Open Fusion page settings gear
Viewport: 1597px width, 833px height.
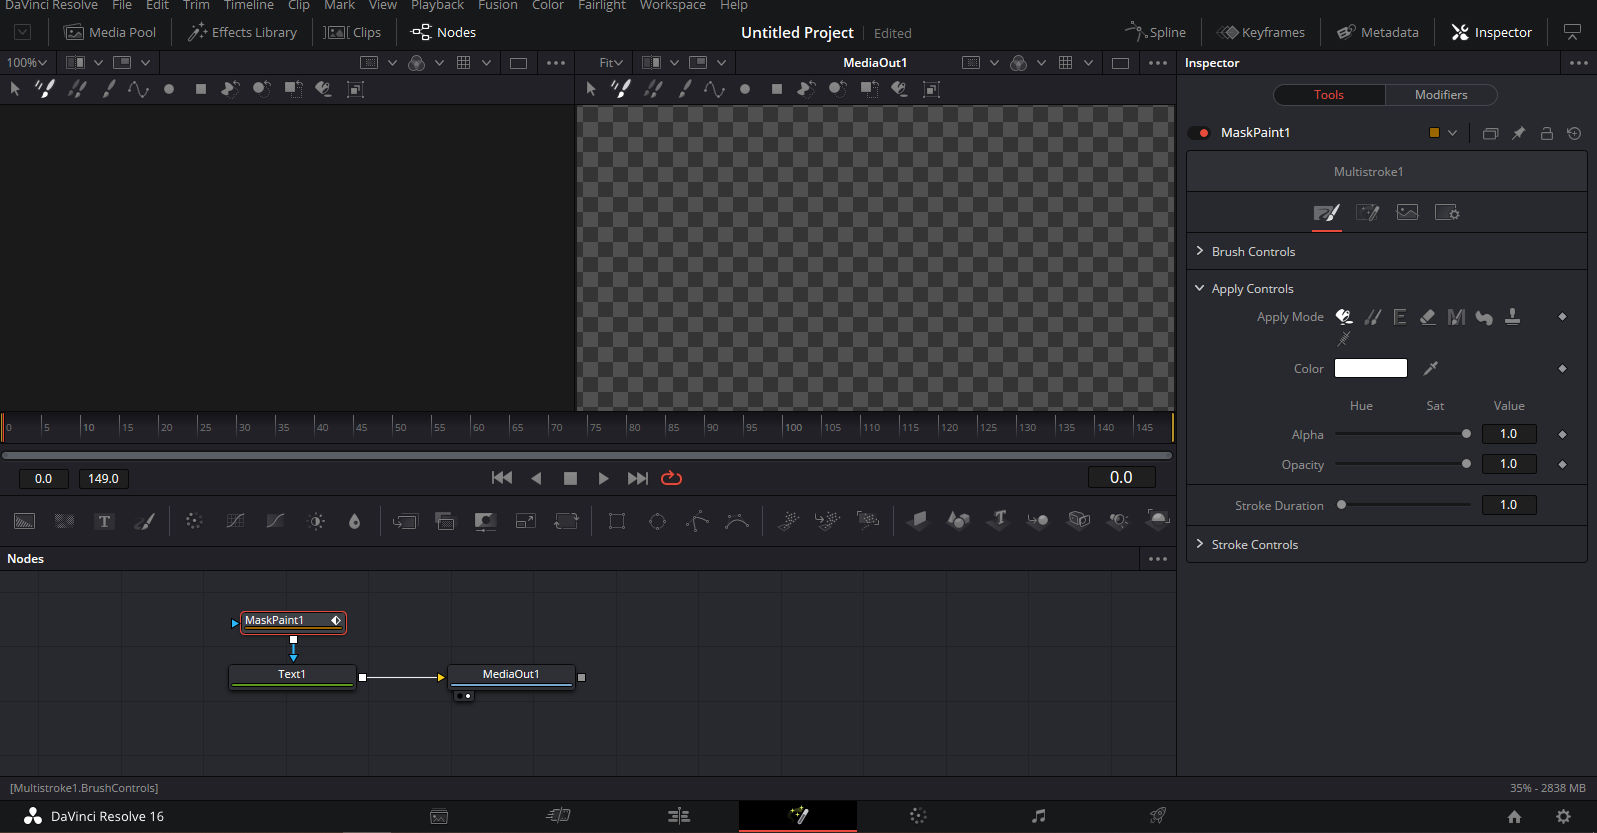(x=1564, y=817)
